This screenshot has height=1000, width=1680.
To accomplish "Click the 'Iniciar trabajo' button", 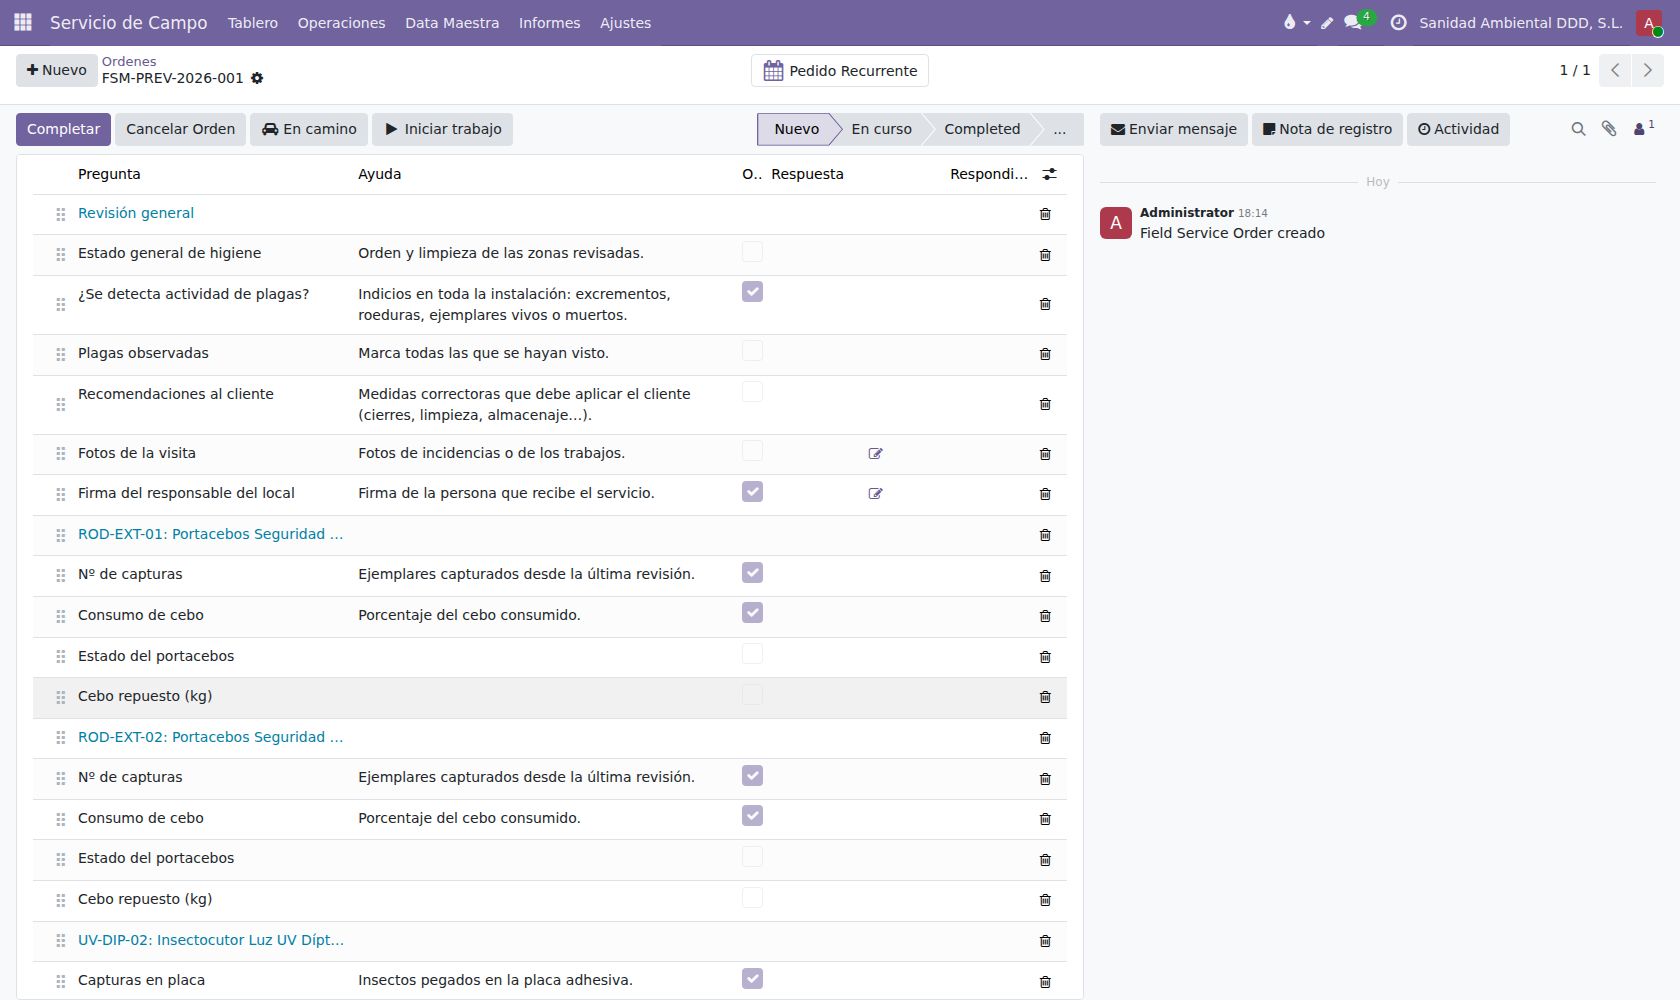I will (442, 129).
